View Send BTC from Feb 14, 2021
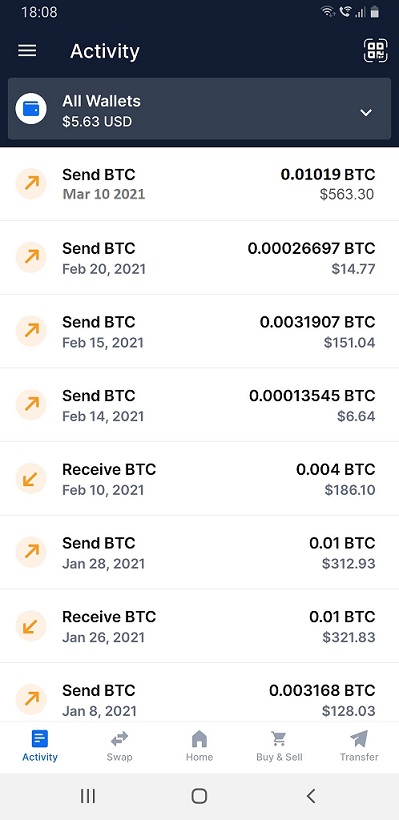This screenshot has width=399, height=820. point(199,405)
